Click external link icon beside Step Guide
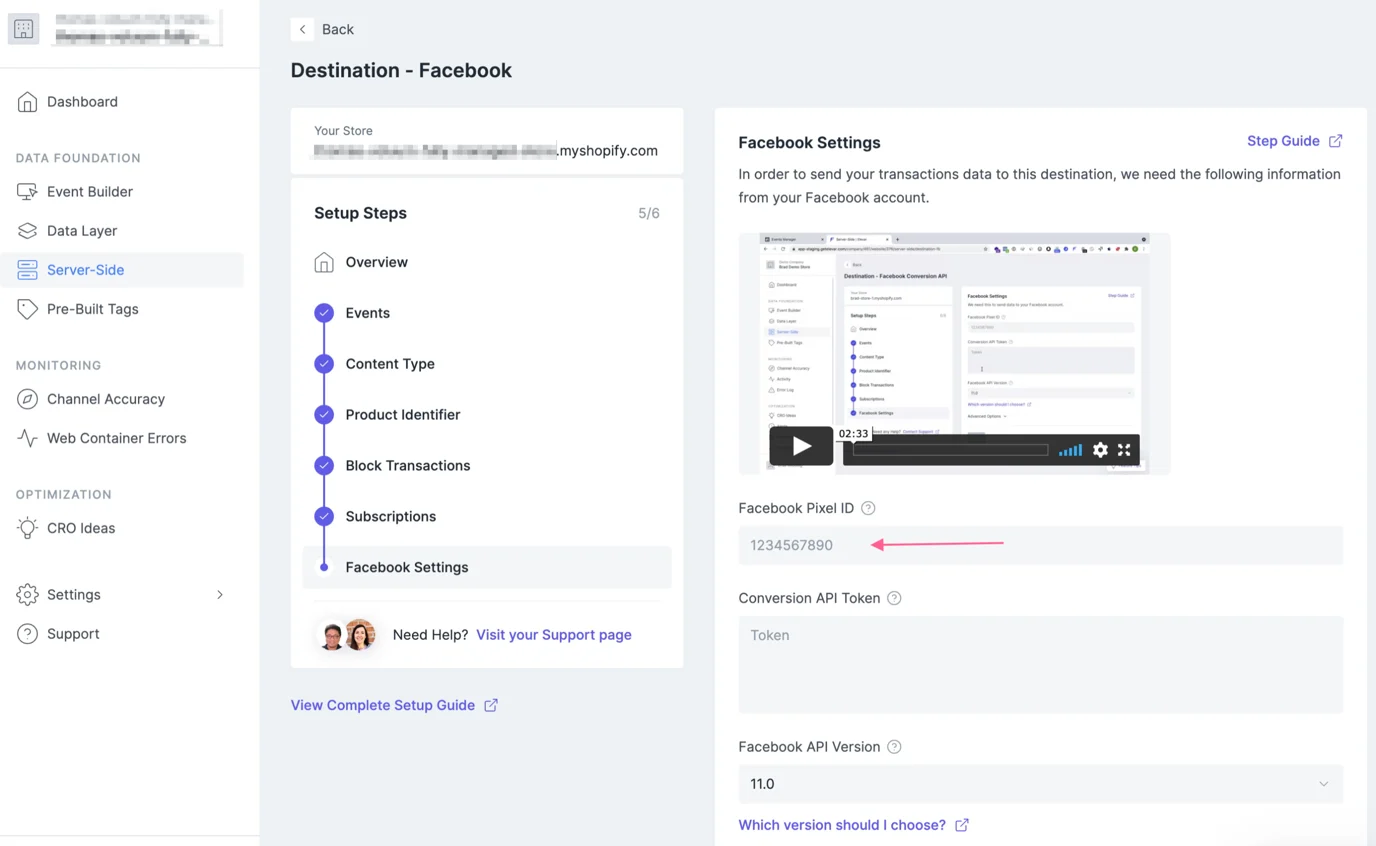 (x=1335, y=141)
